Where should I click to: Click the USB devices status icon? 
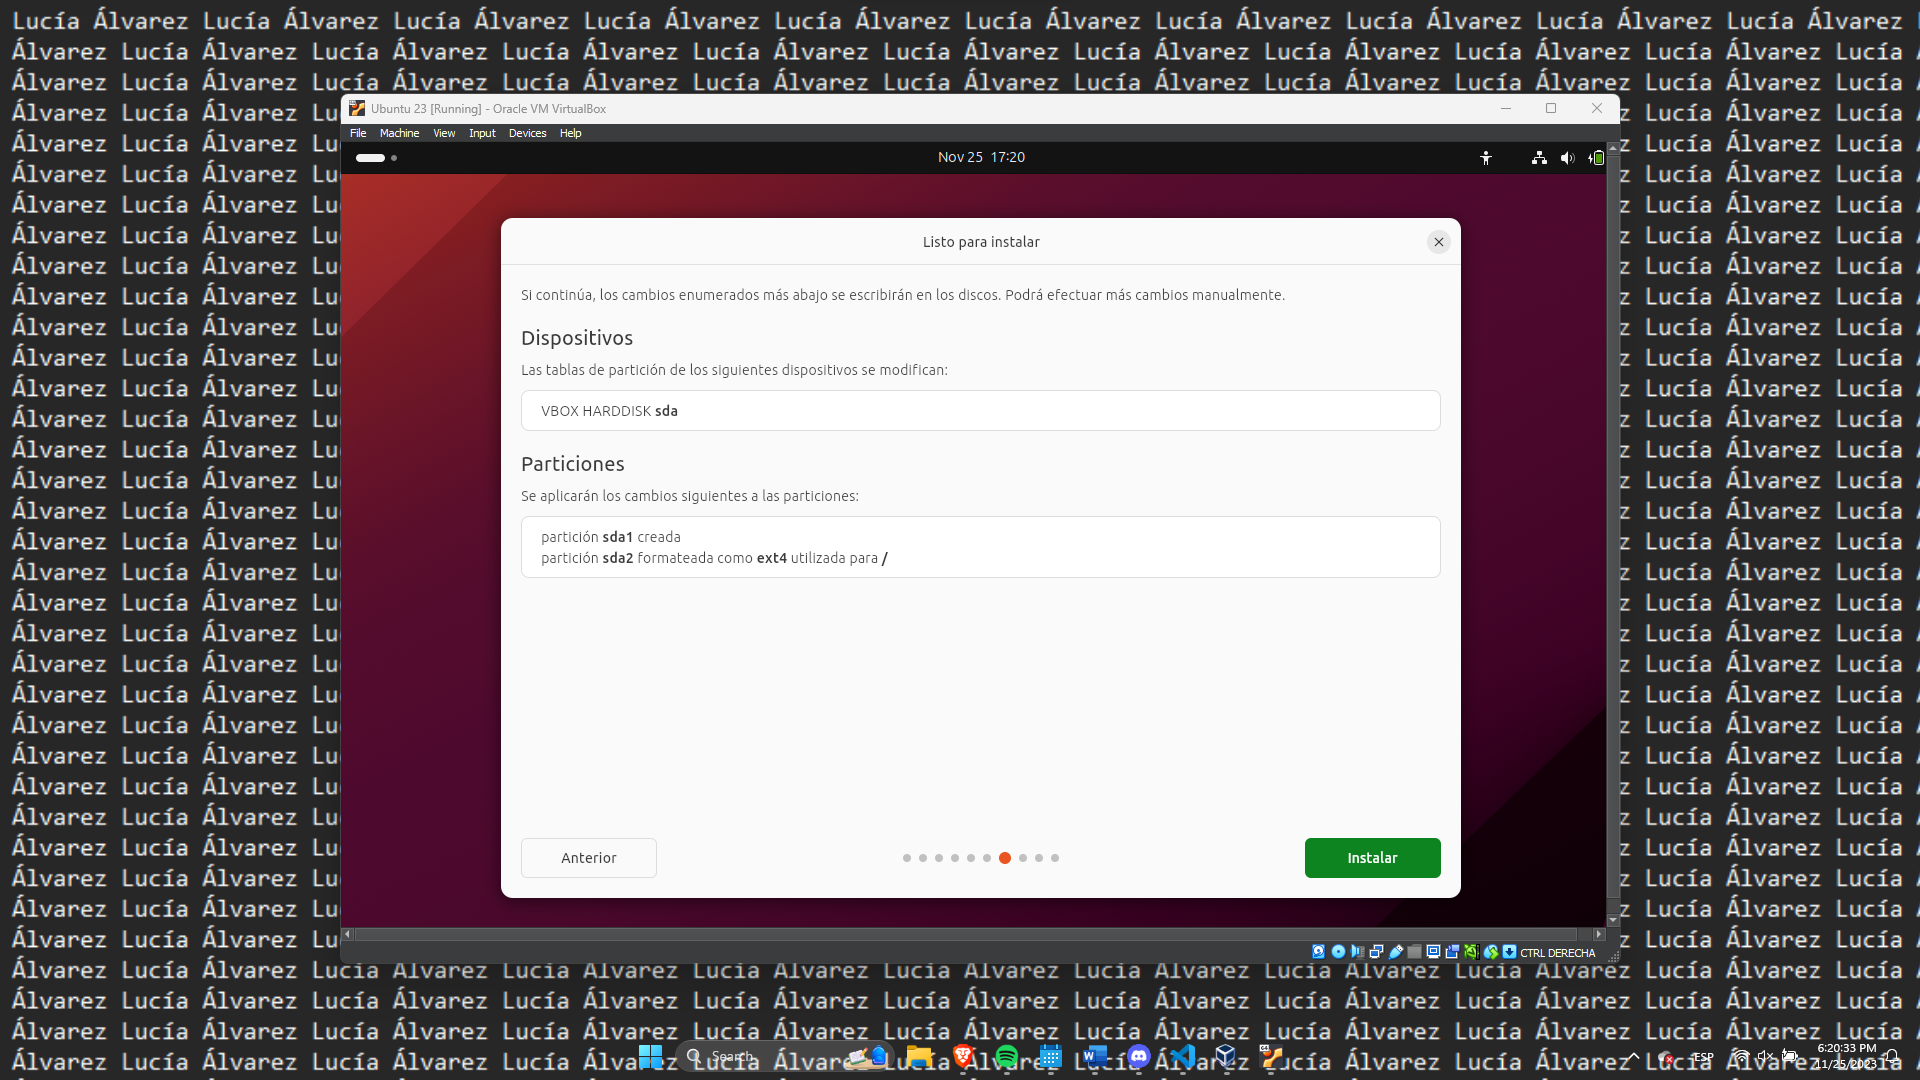coord(1395,952)
